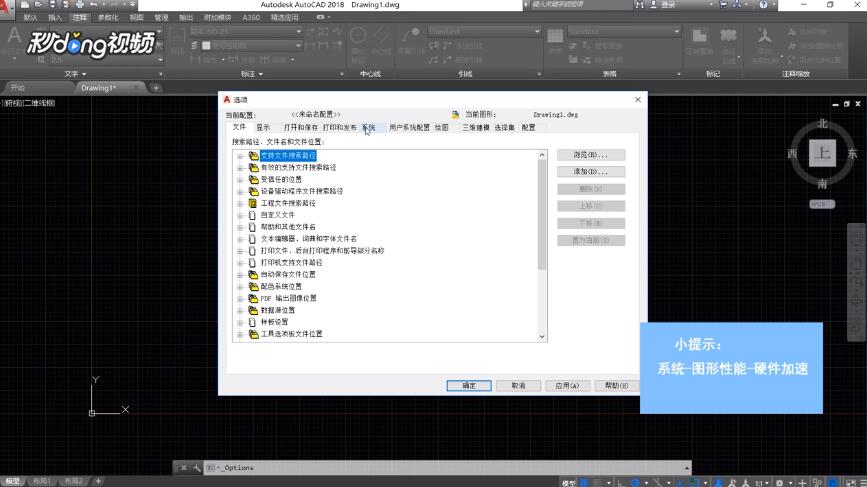Click folder icon of 数据源位置

(253, 310)
